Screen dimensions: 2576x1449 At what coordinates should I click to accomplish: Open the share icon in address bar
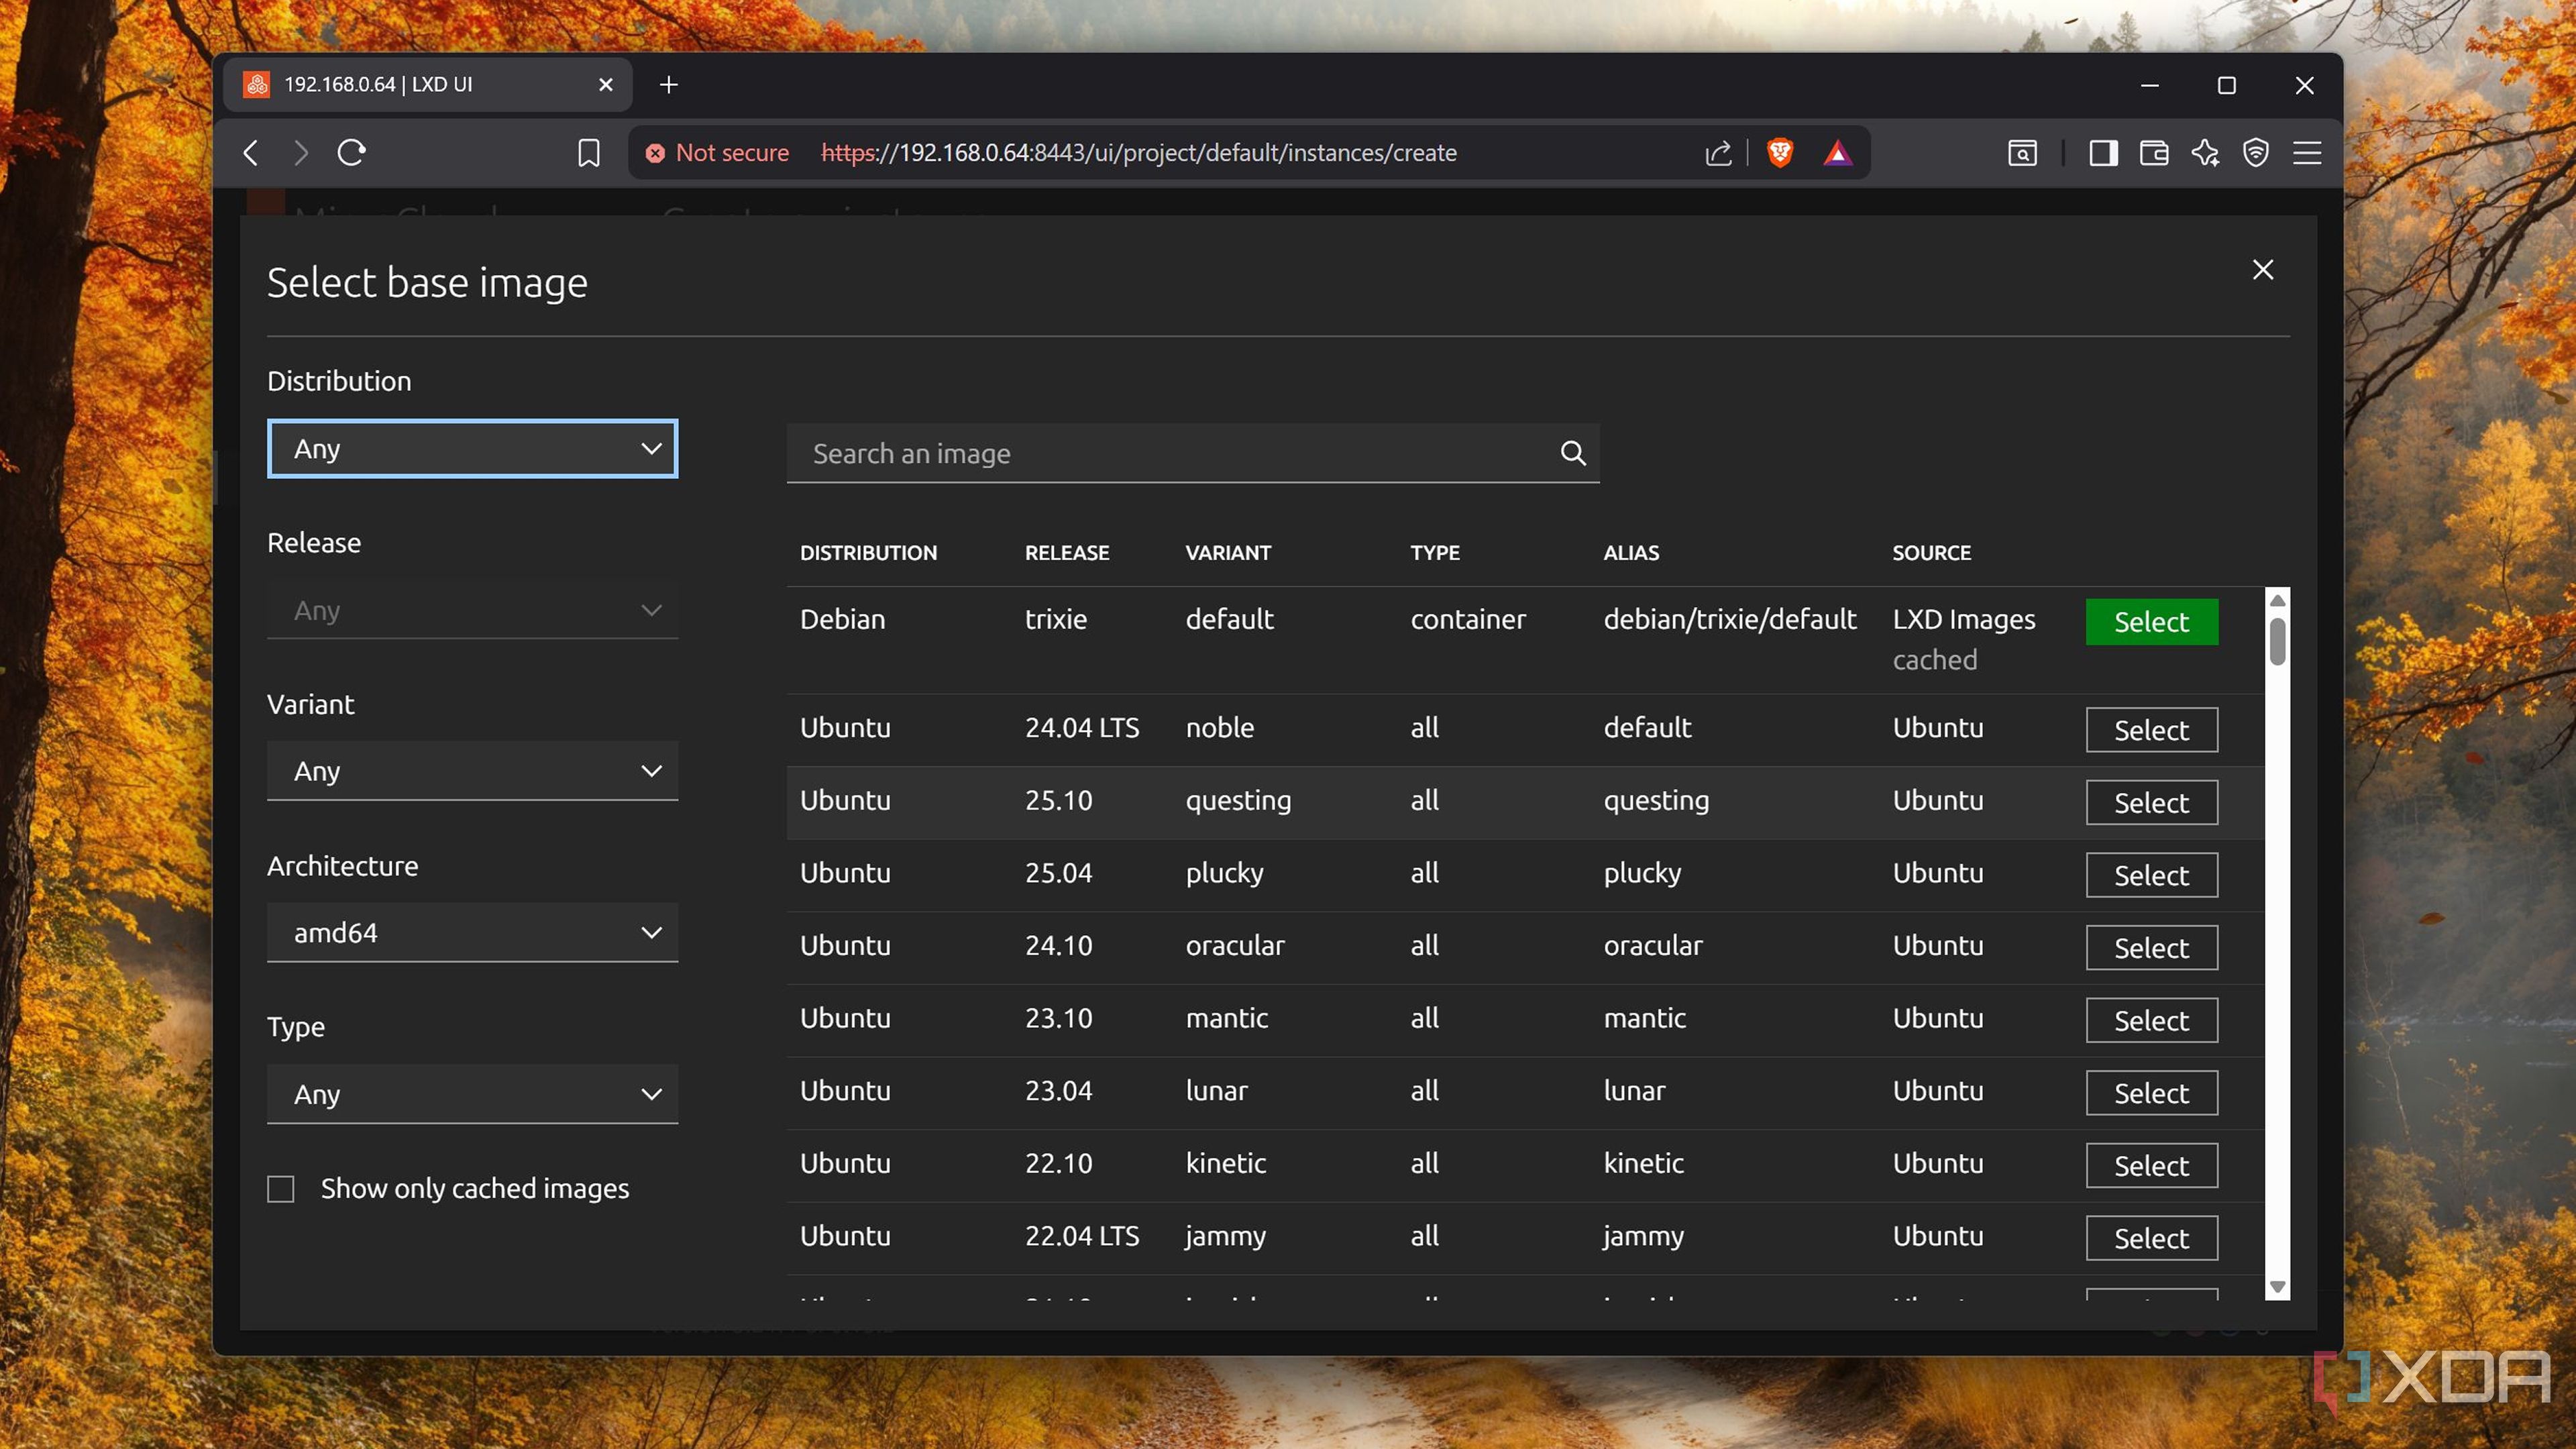coord(1718,153)
